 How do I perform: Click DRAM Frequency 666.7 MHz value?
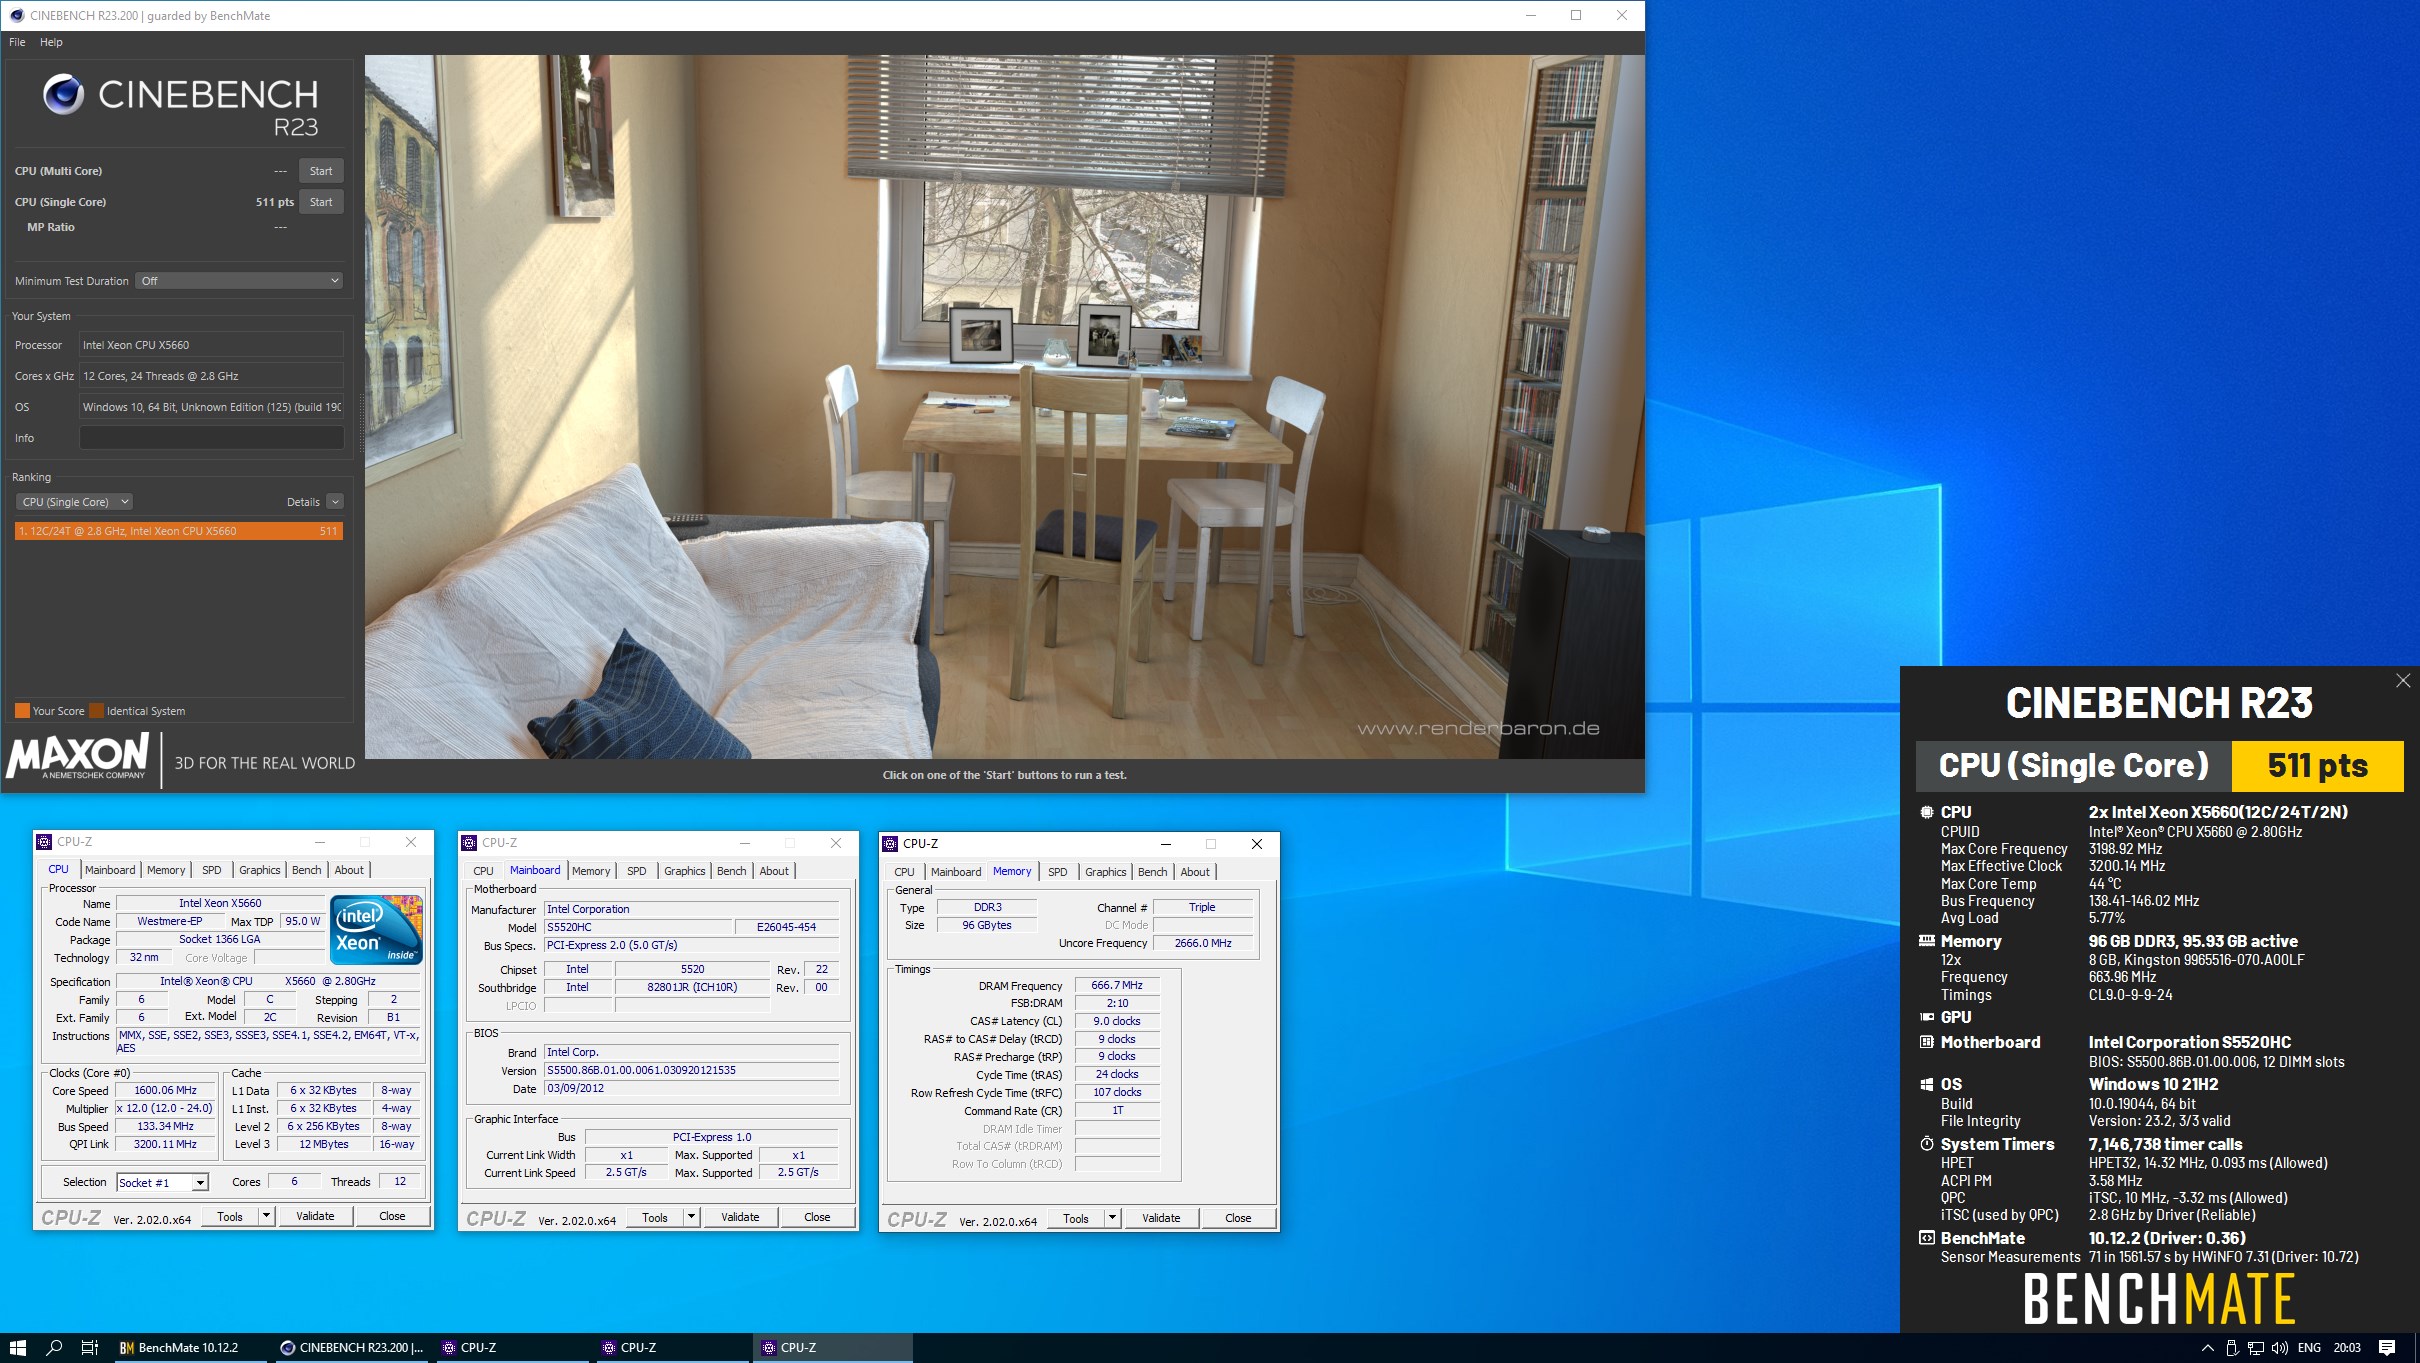pos(1117,985)
